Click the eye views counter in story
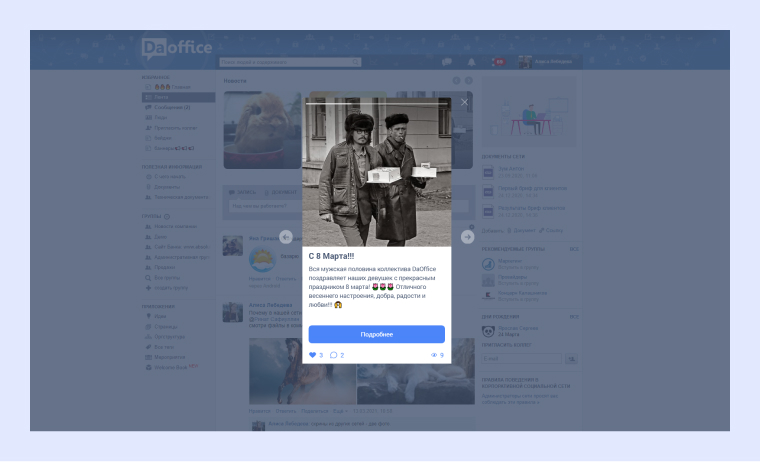Viewport: 760px width, 462px height. coord(437,355)
